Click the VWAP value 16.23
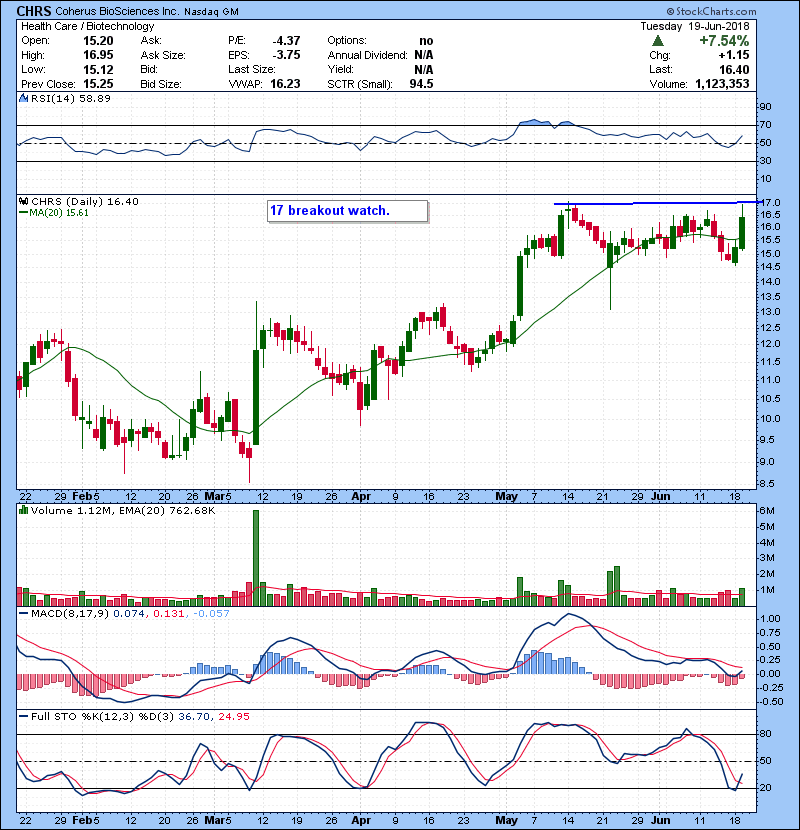The height and width of the screenshot is (830, 800). point(285,84)
